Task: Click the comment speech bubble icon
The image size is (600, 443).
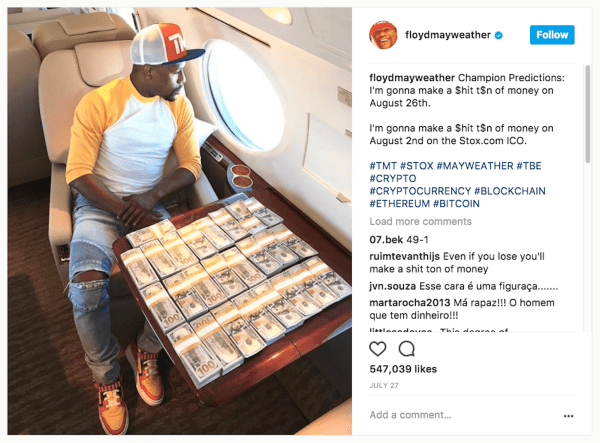Action: click(406, 349)
